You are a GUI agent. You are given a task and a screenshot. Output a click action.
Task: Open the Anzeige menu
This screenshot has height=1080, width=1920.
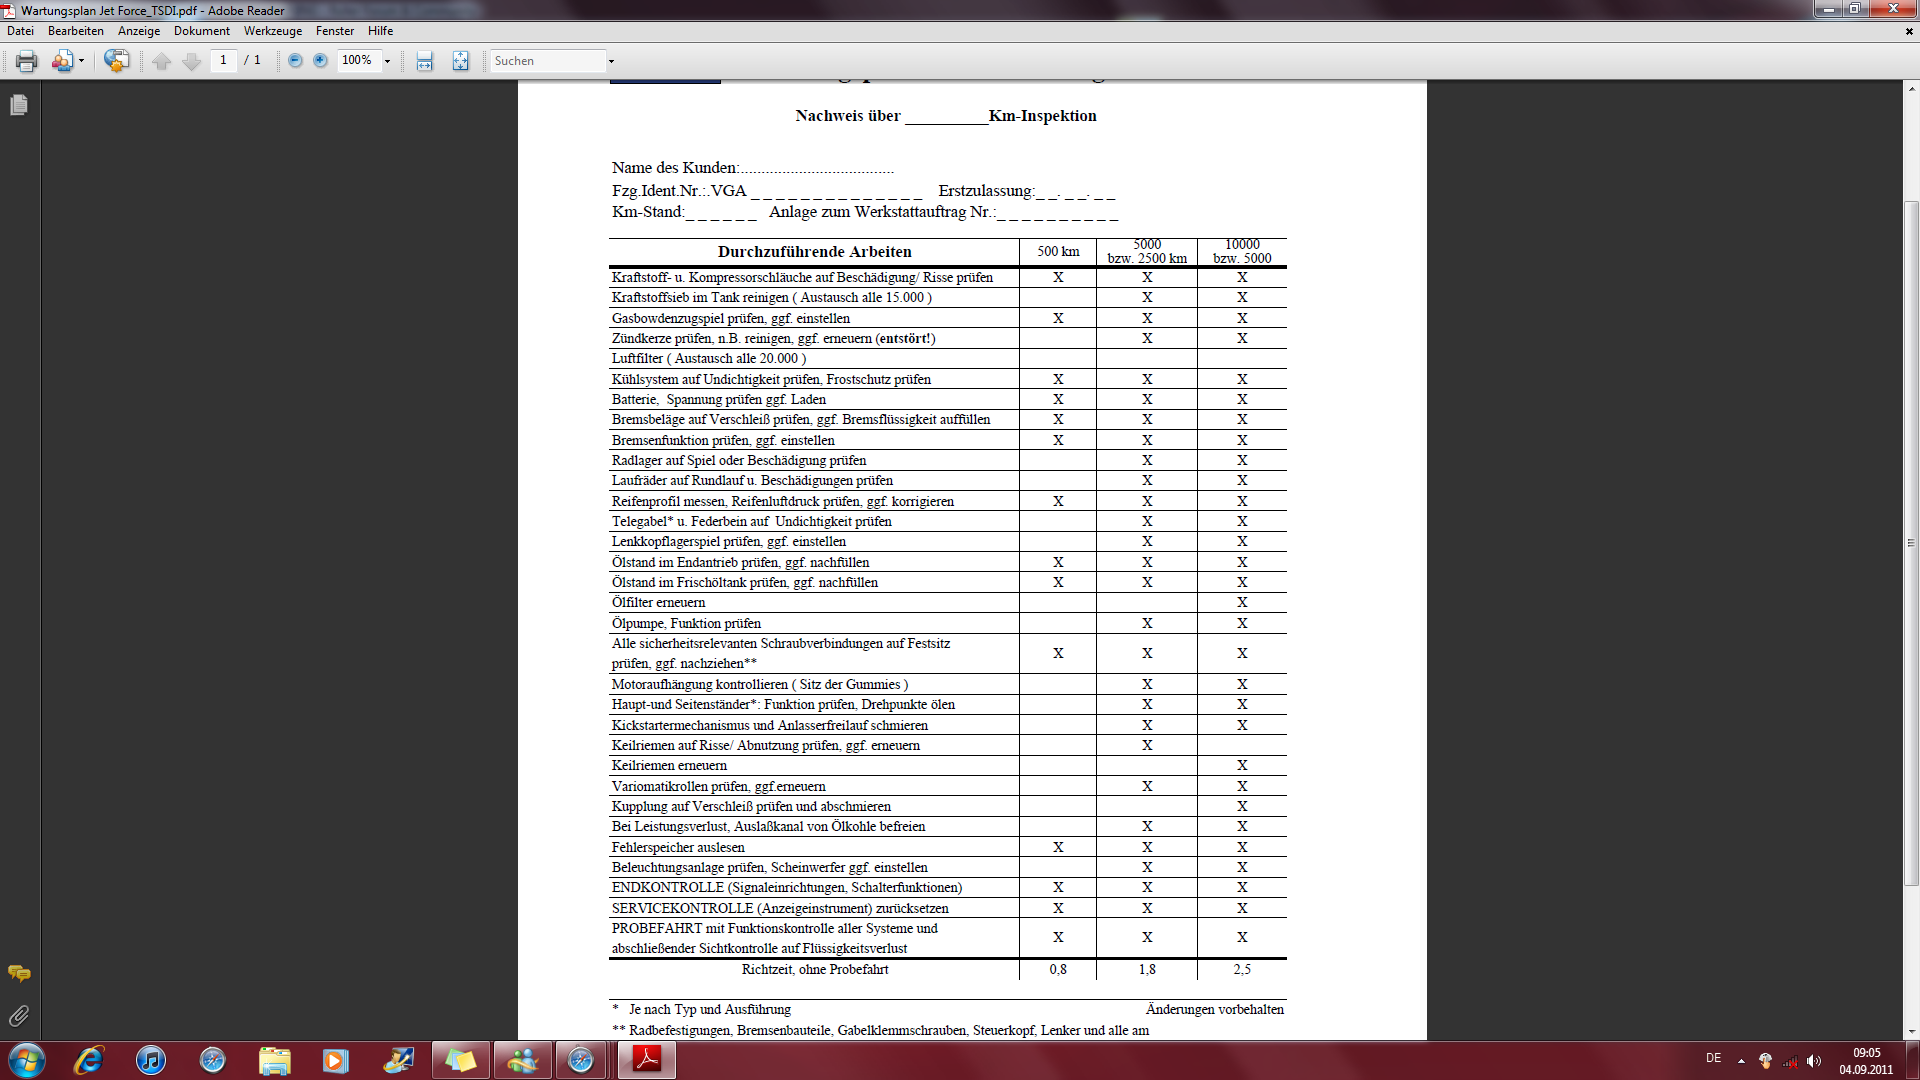coord(139,31)
